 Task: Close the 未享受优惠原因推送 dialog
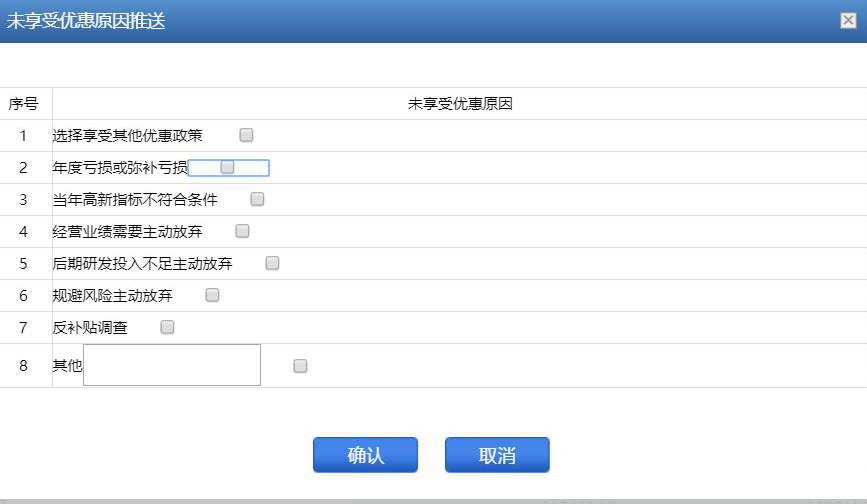pyautogui.click(x=848, y=20)
